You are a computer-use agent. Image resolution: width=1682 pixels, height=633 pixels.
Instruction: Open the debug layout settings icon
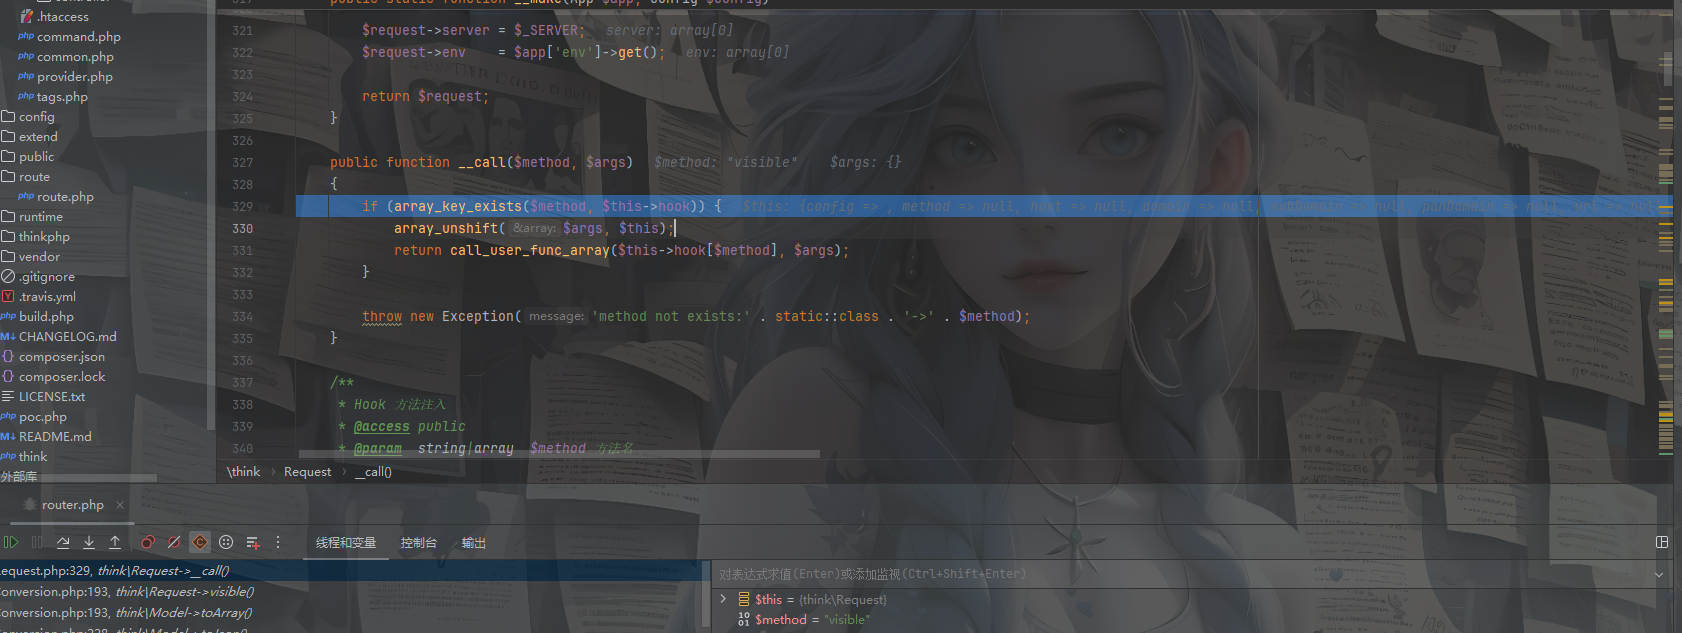[1662, 542]
